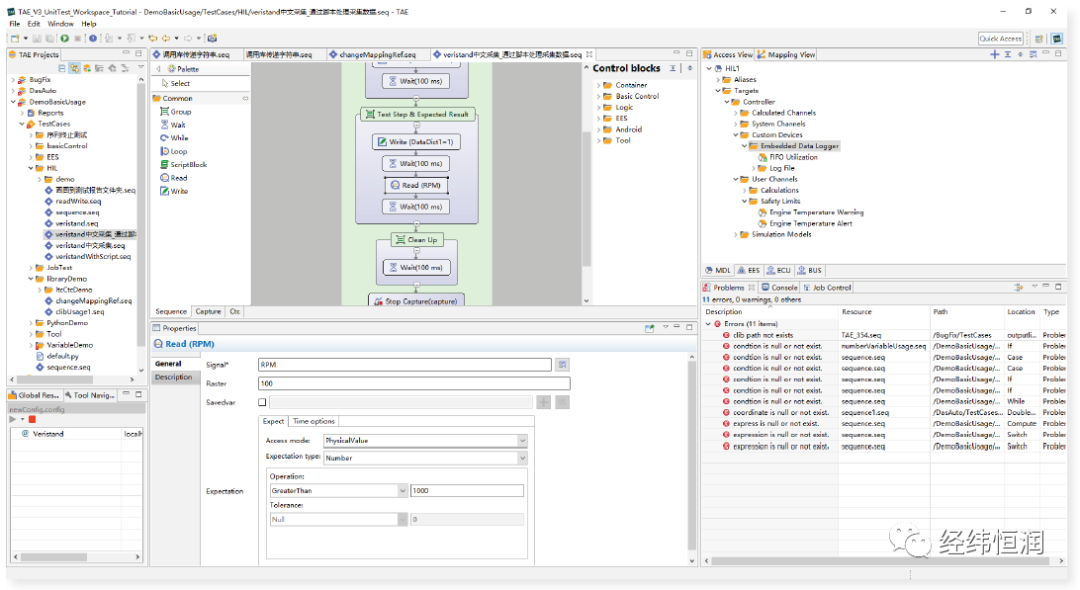1080x590 pixels.
Task: Pick the Group block in Palette
Action: pyautogui.click(x=176, y=112)
